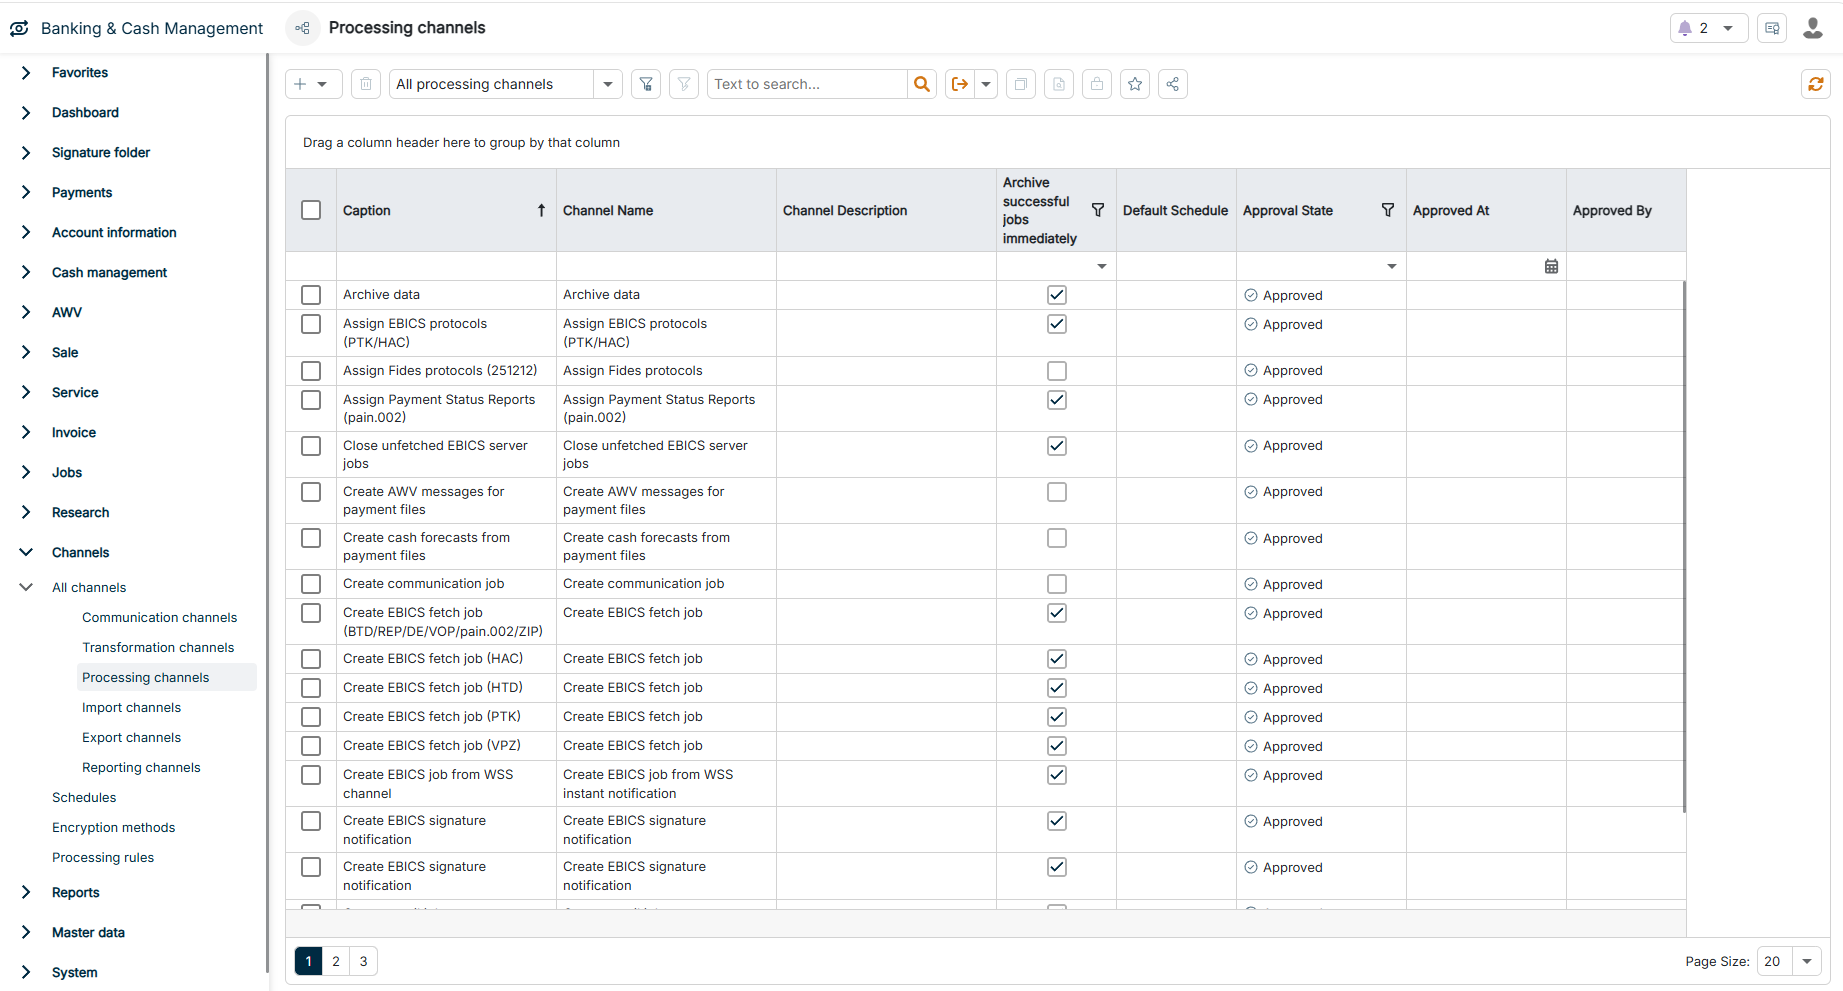Toggle archive checkbox for Create EBICS fetch job (PTK)
1843x991 pixels.
[x=1057, y=717]
